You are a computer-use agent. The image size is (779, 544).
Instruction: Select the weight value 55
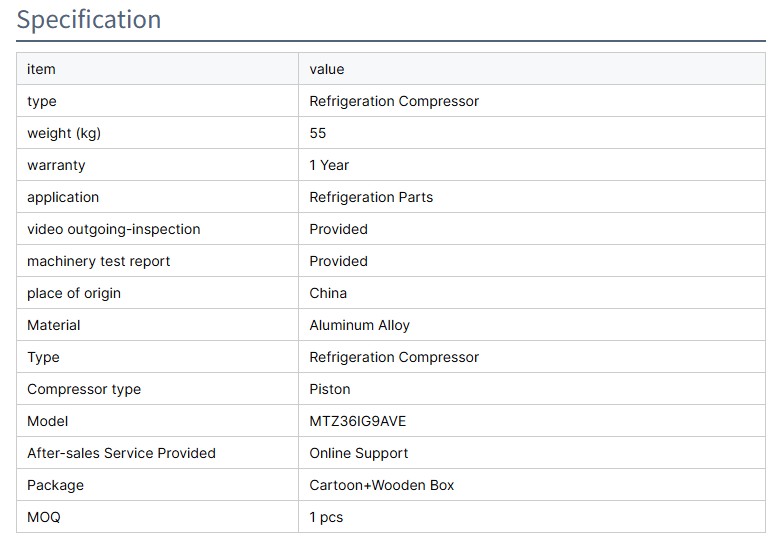[x=318, y=133]
